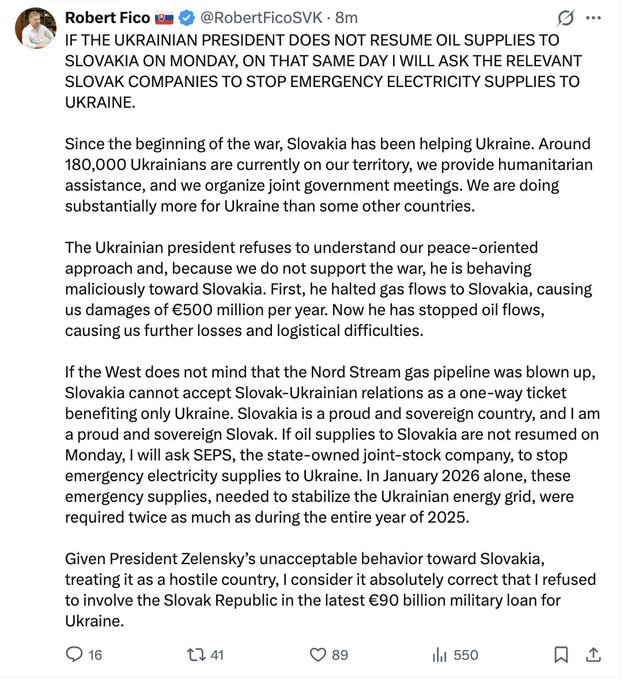This screenshot has height=680, width=627.
Task: Click the blue verified checkmark badge
Action: point(186,18)
